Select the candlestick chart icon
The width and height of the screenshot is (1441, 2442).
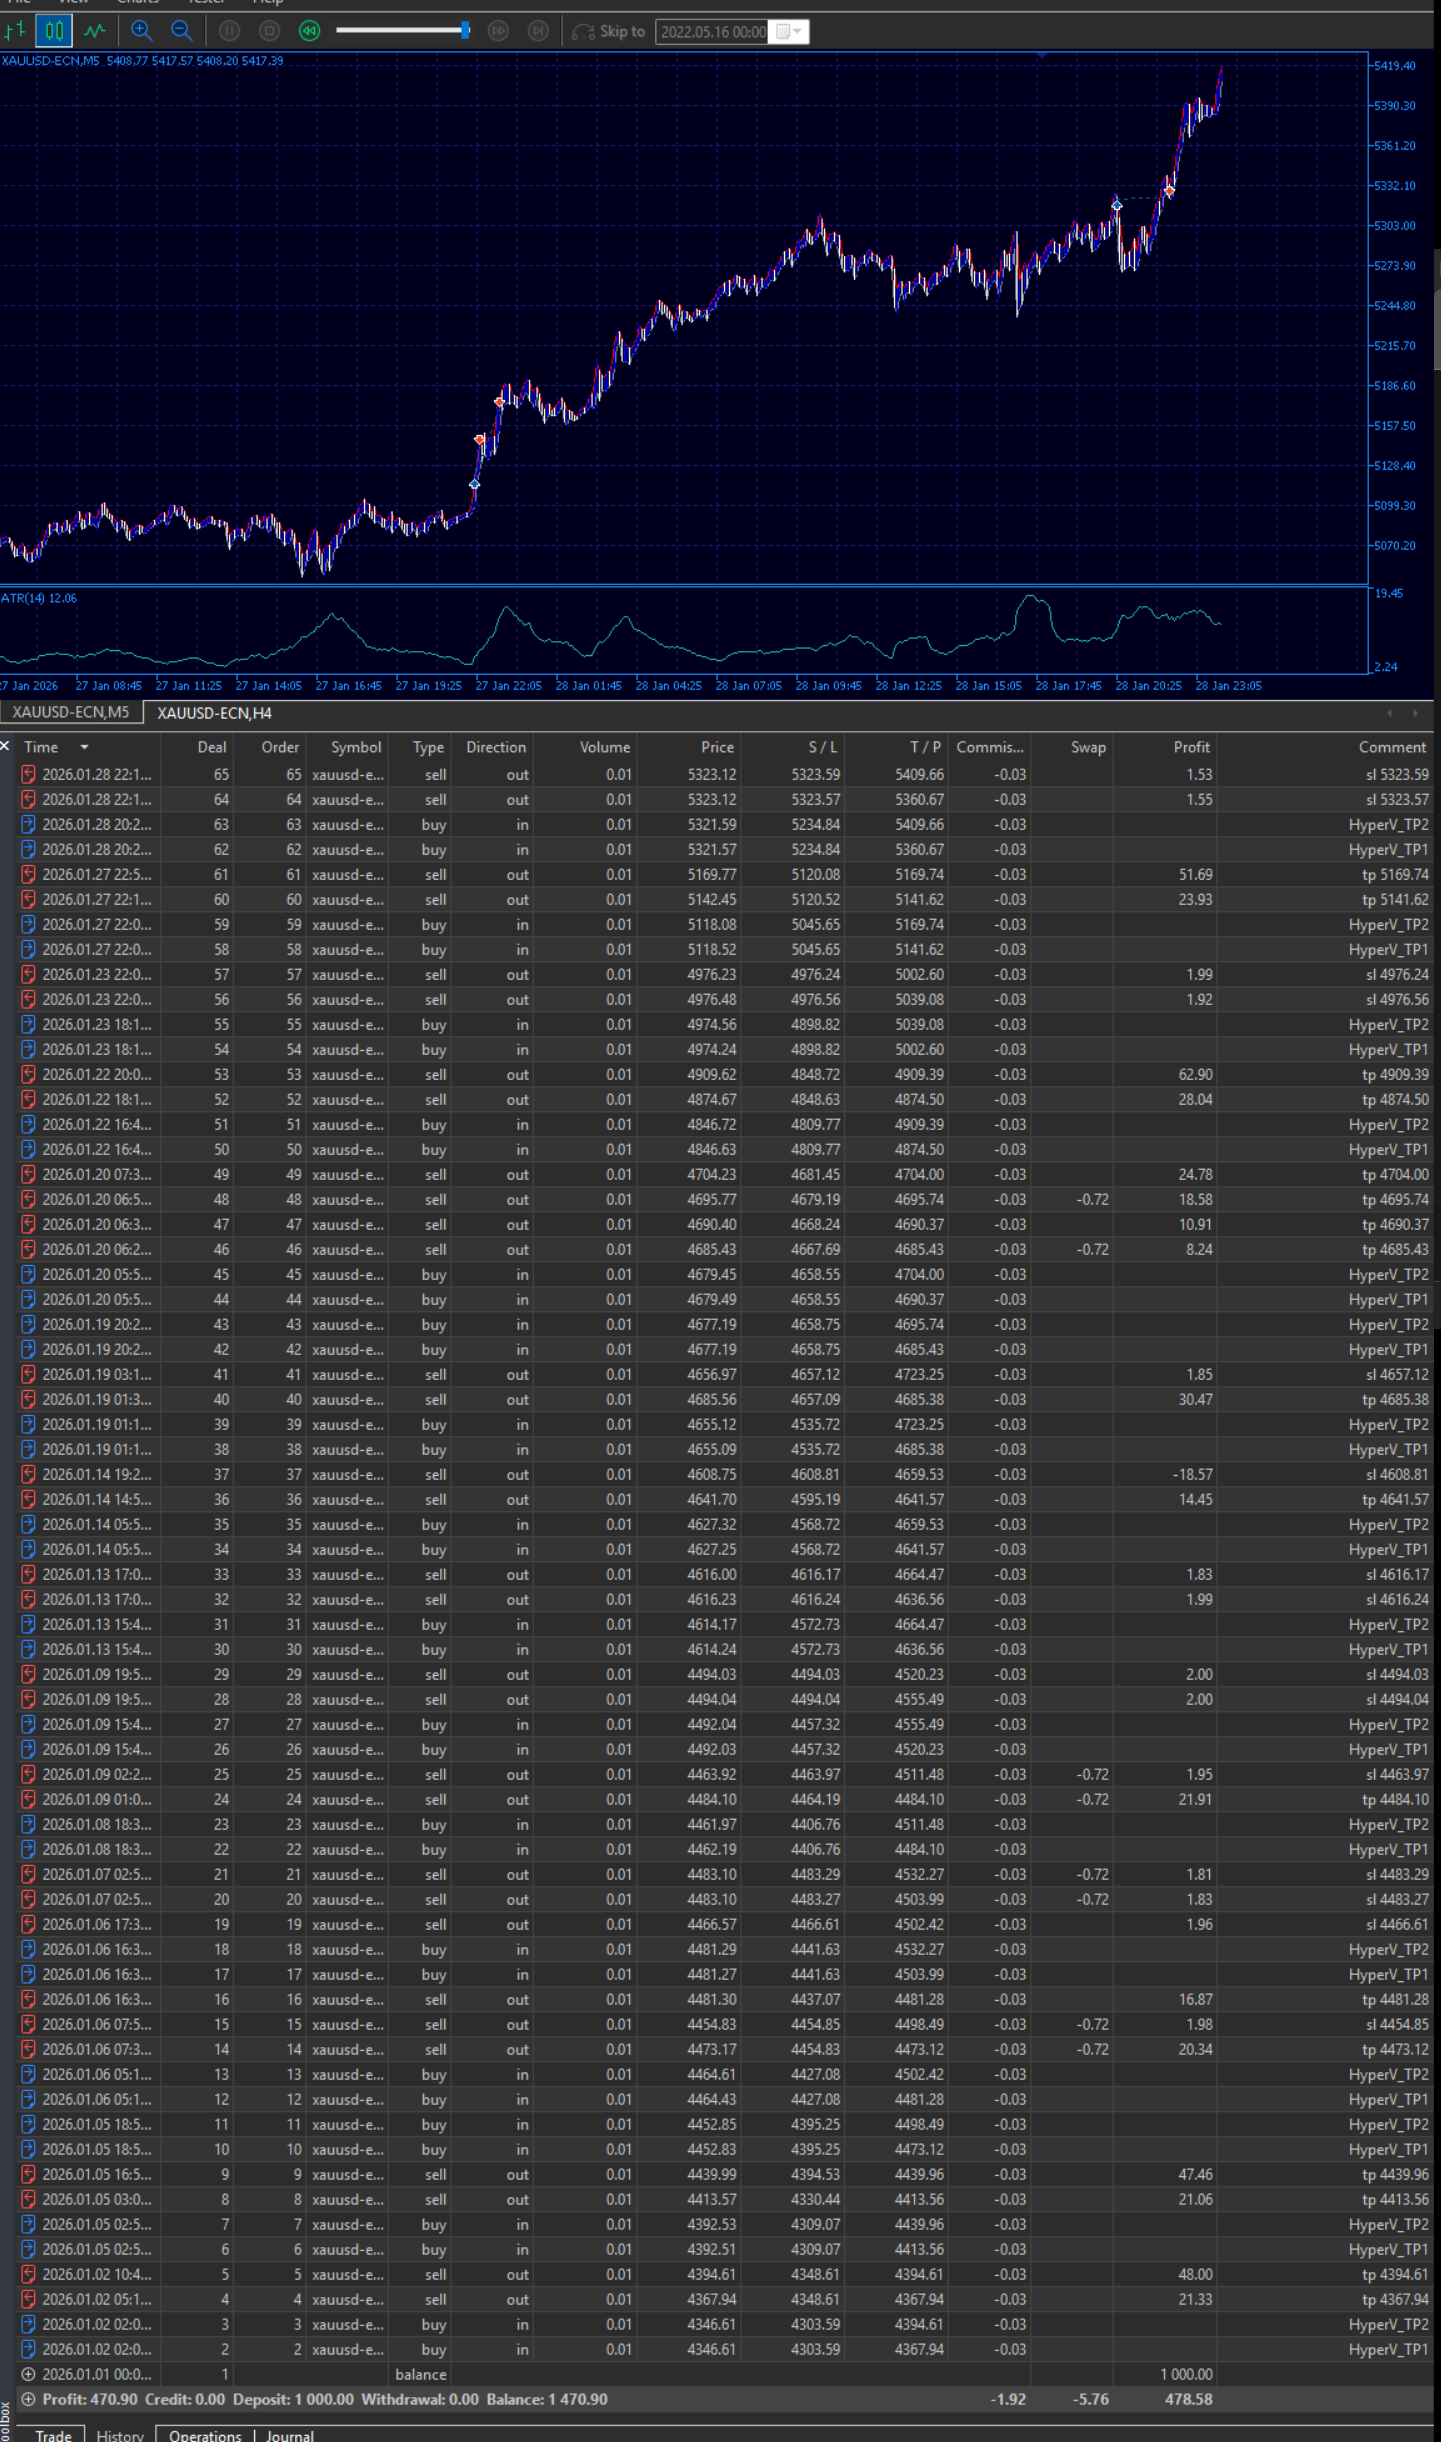coord(54,31)
